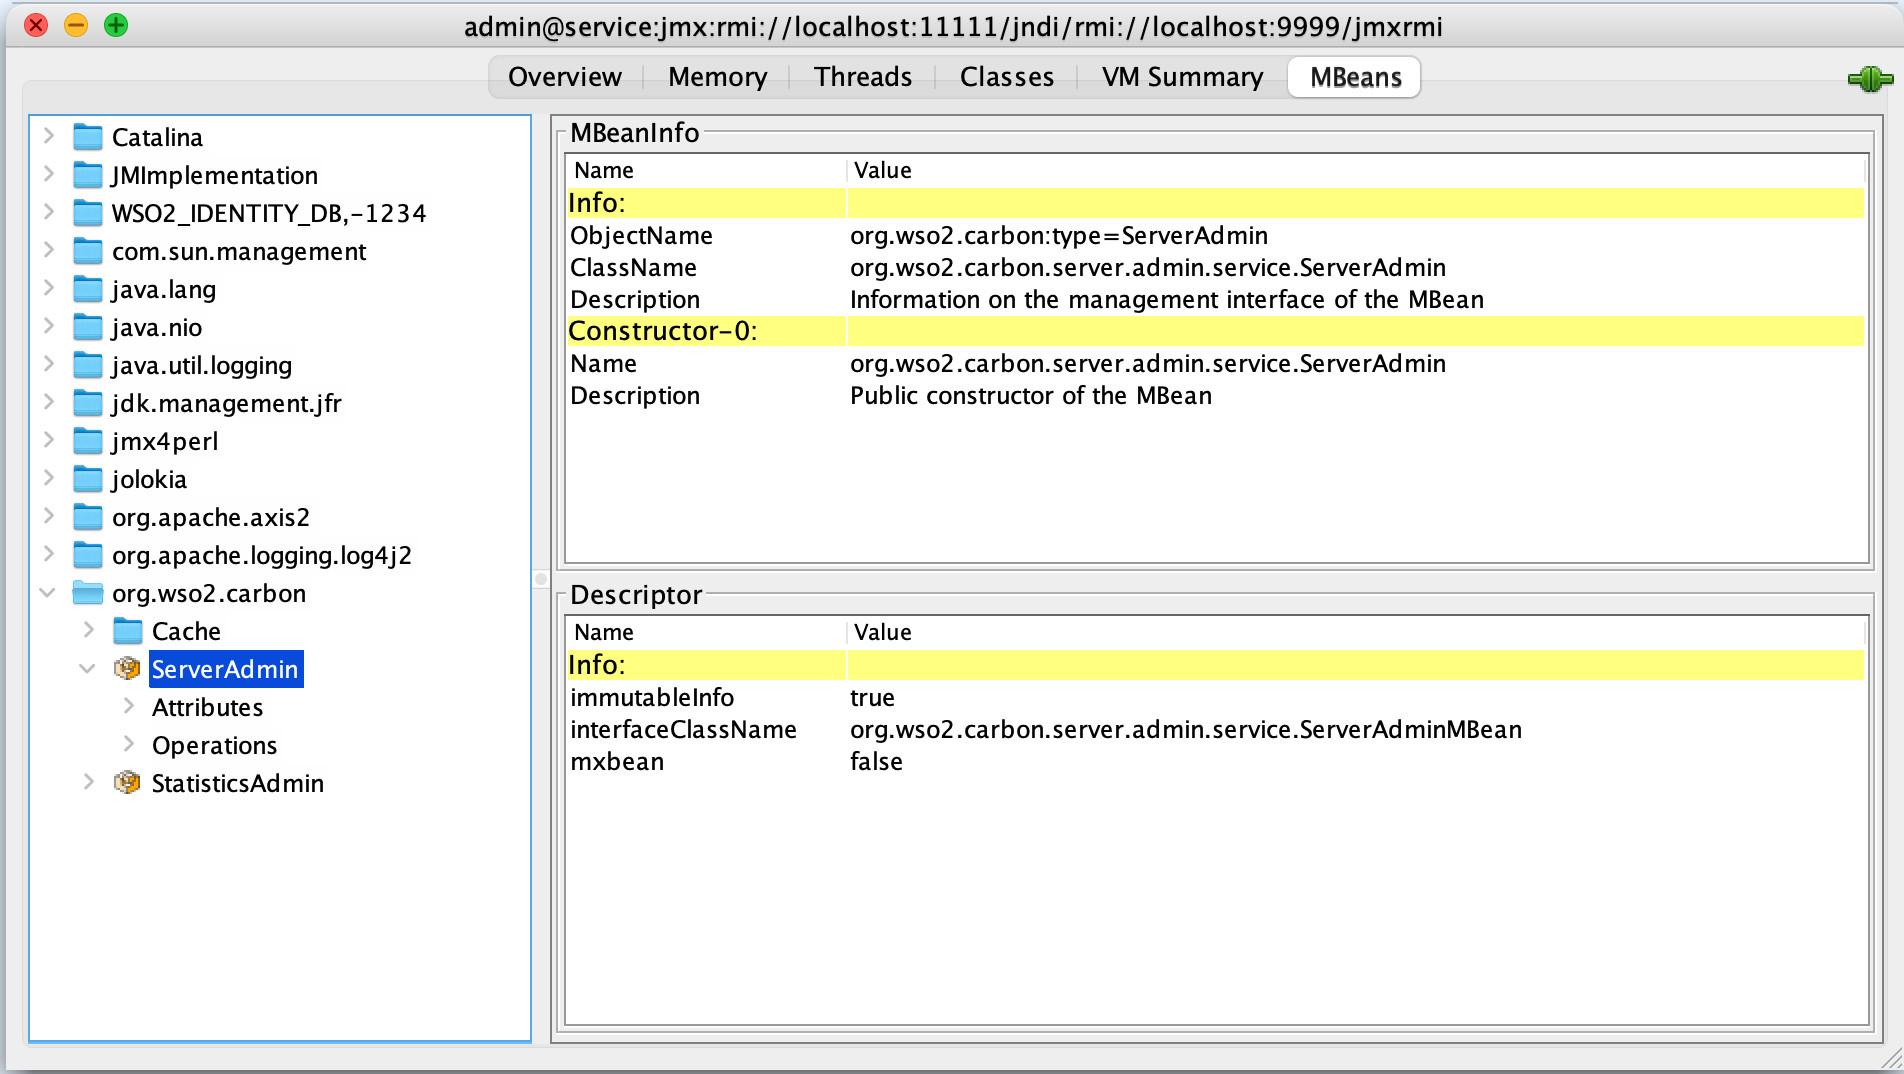Click value 'org.wso2.carbon:type=ServerAdmin'
The height and width of the screenshot is (1074, 1904).
1059,235
